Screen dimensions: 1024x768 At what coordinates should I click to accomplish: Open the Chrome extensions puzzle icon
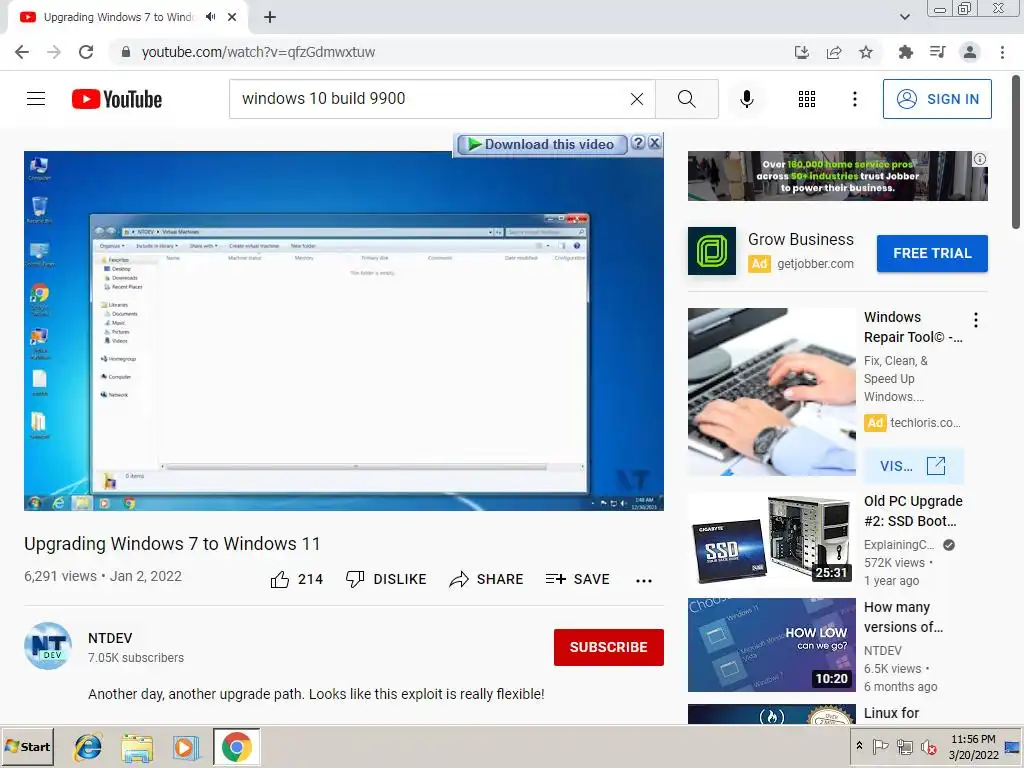pyautogui.click(x=905, y=52)
